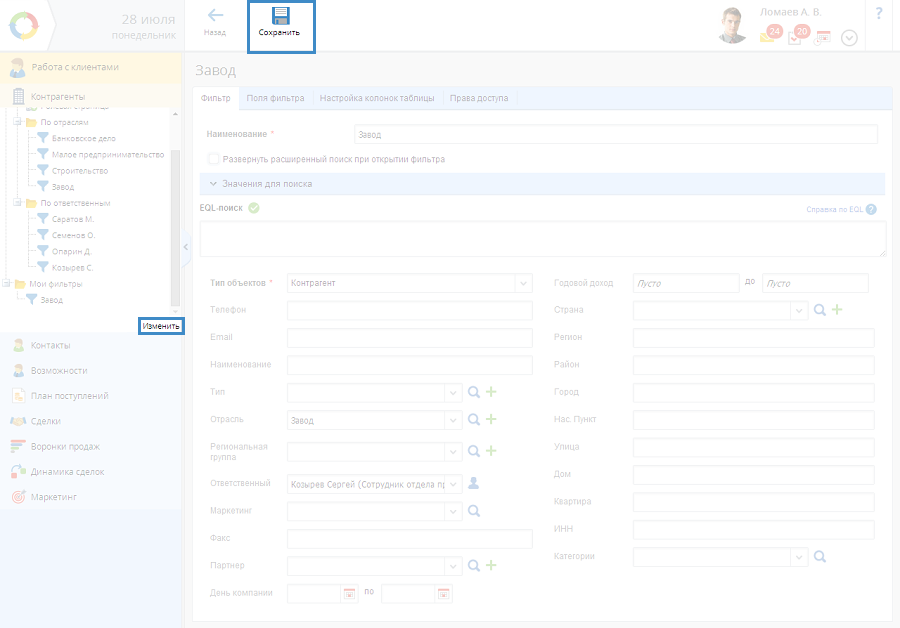
Task: Click the search magnifier next to Категории
Action: coord(820,557)
